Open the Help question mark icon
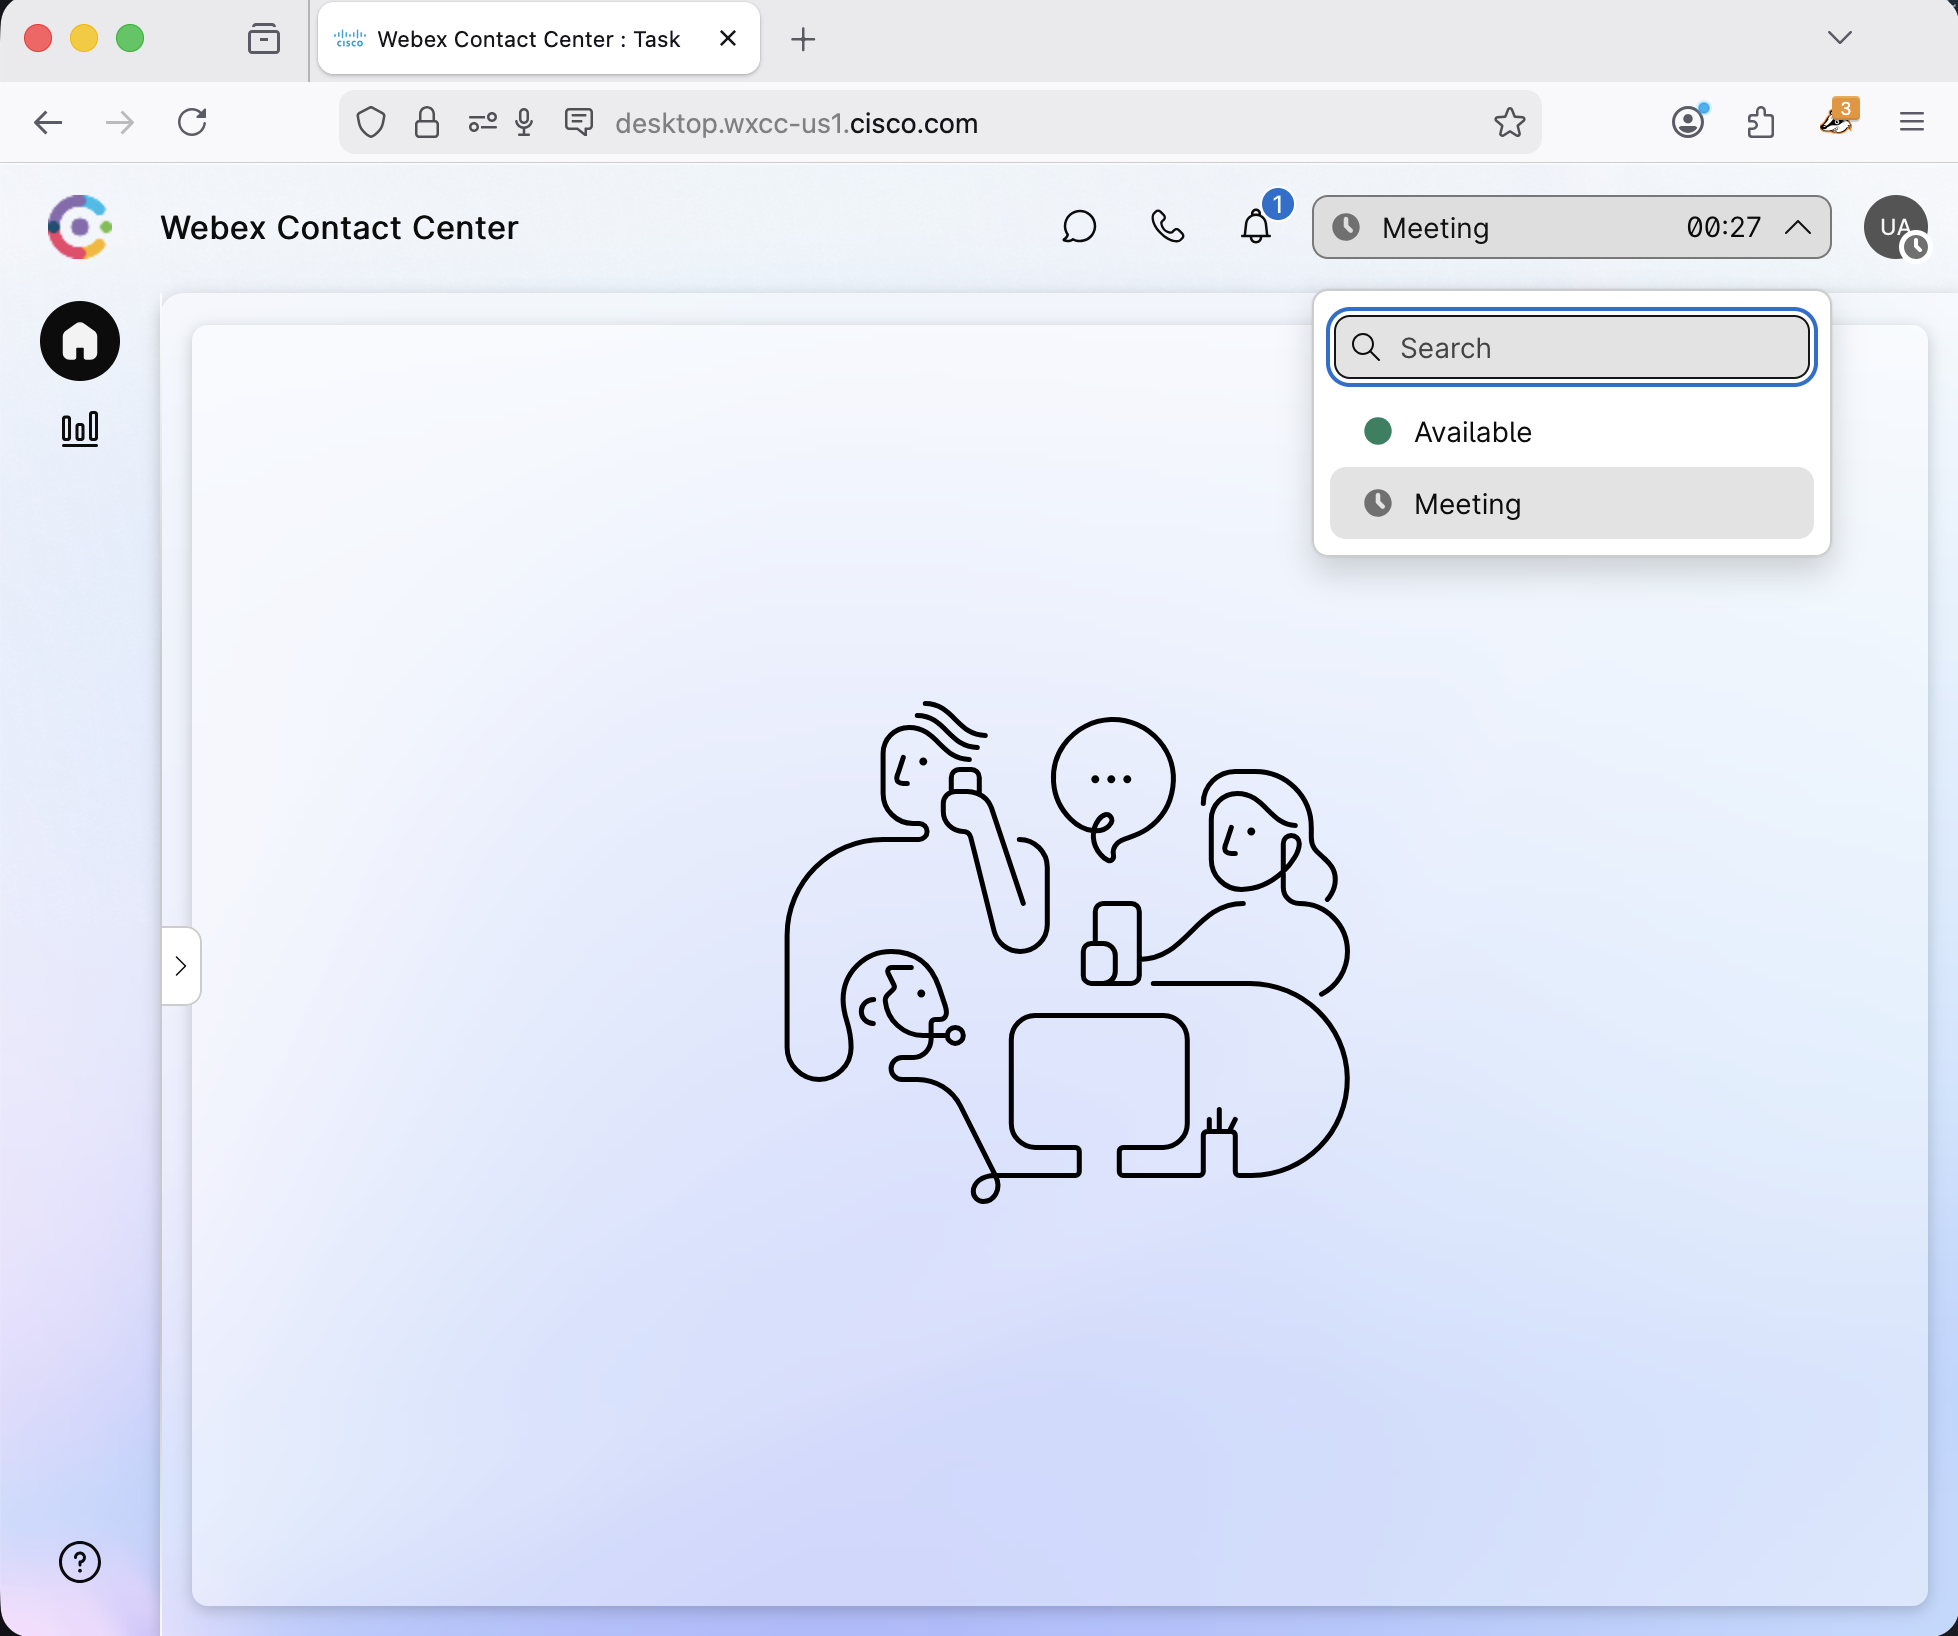This screenshot has width=1958, height=1636. click(x=80, y=1561)
